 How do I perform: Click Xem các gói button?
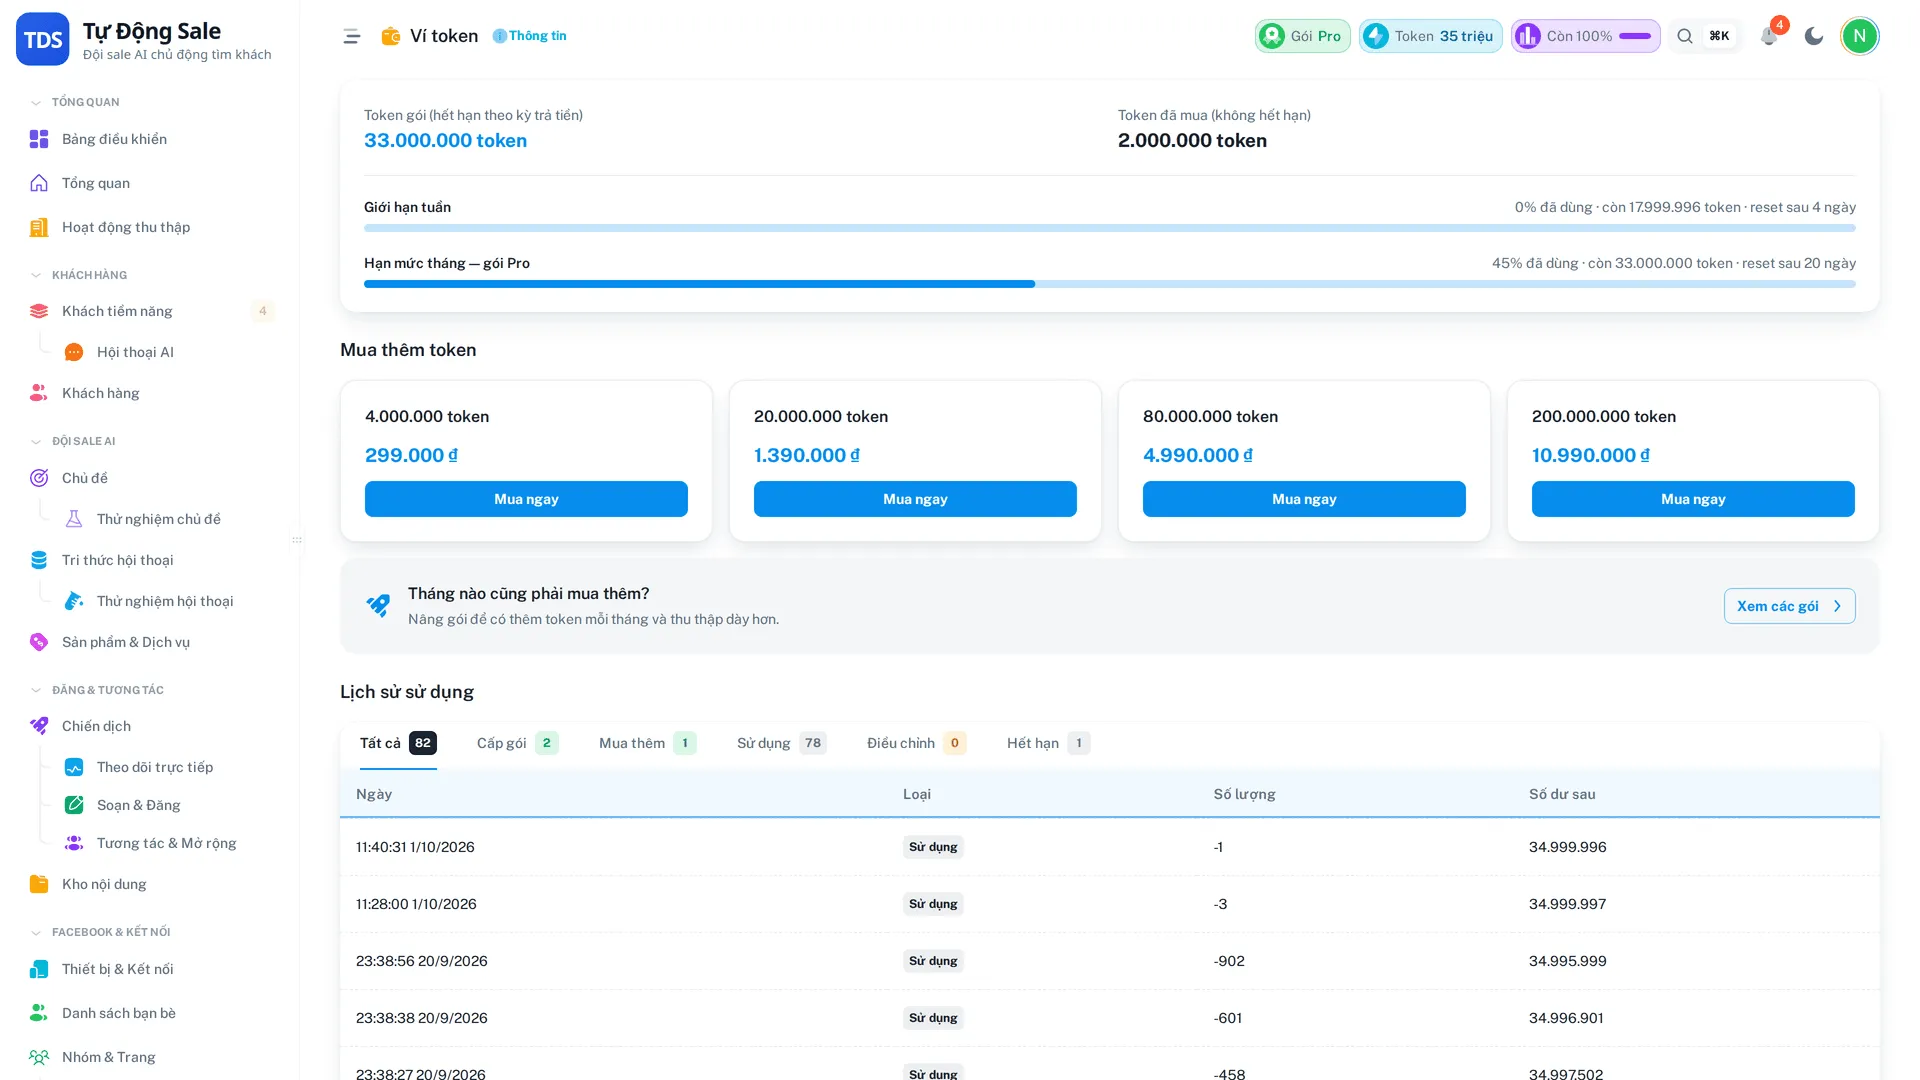(x=1789, y=606)
